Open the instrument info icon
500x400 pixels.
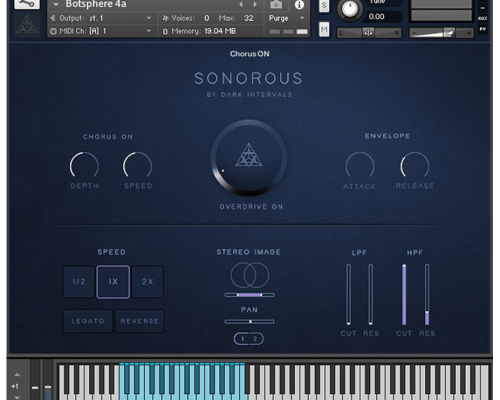coord(299,4)
